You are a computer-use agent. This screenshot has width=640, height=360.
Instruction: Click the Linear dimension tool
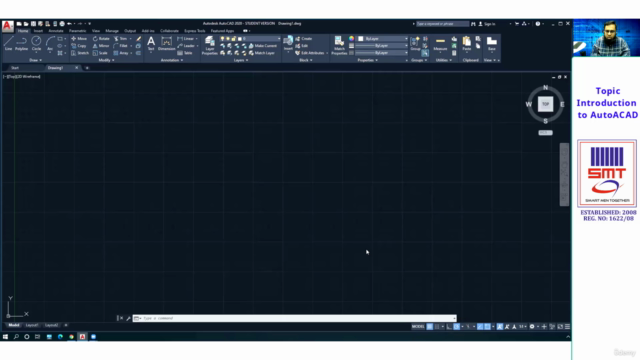(x=186, y=39)
